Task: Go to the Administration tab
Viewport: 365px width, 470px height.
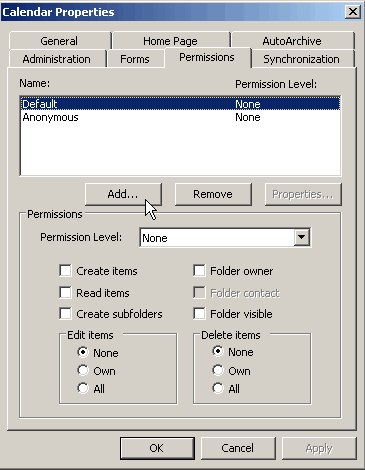Action: pos(57,59)
